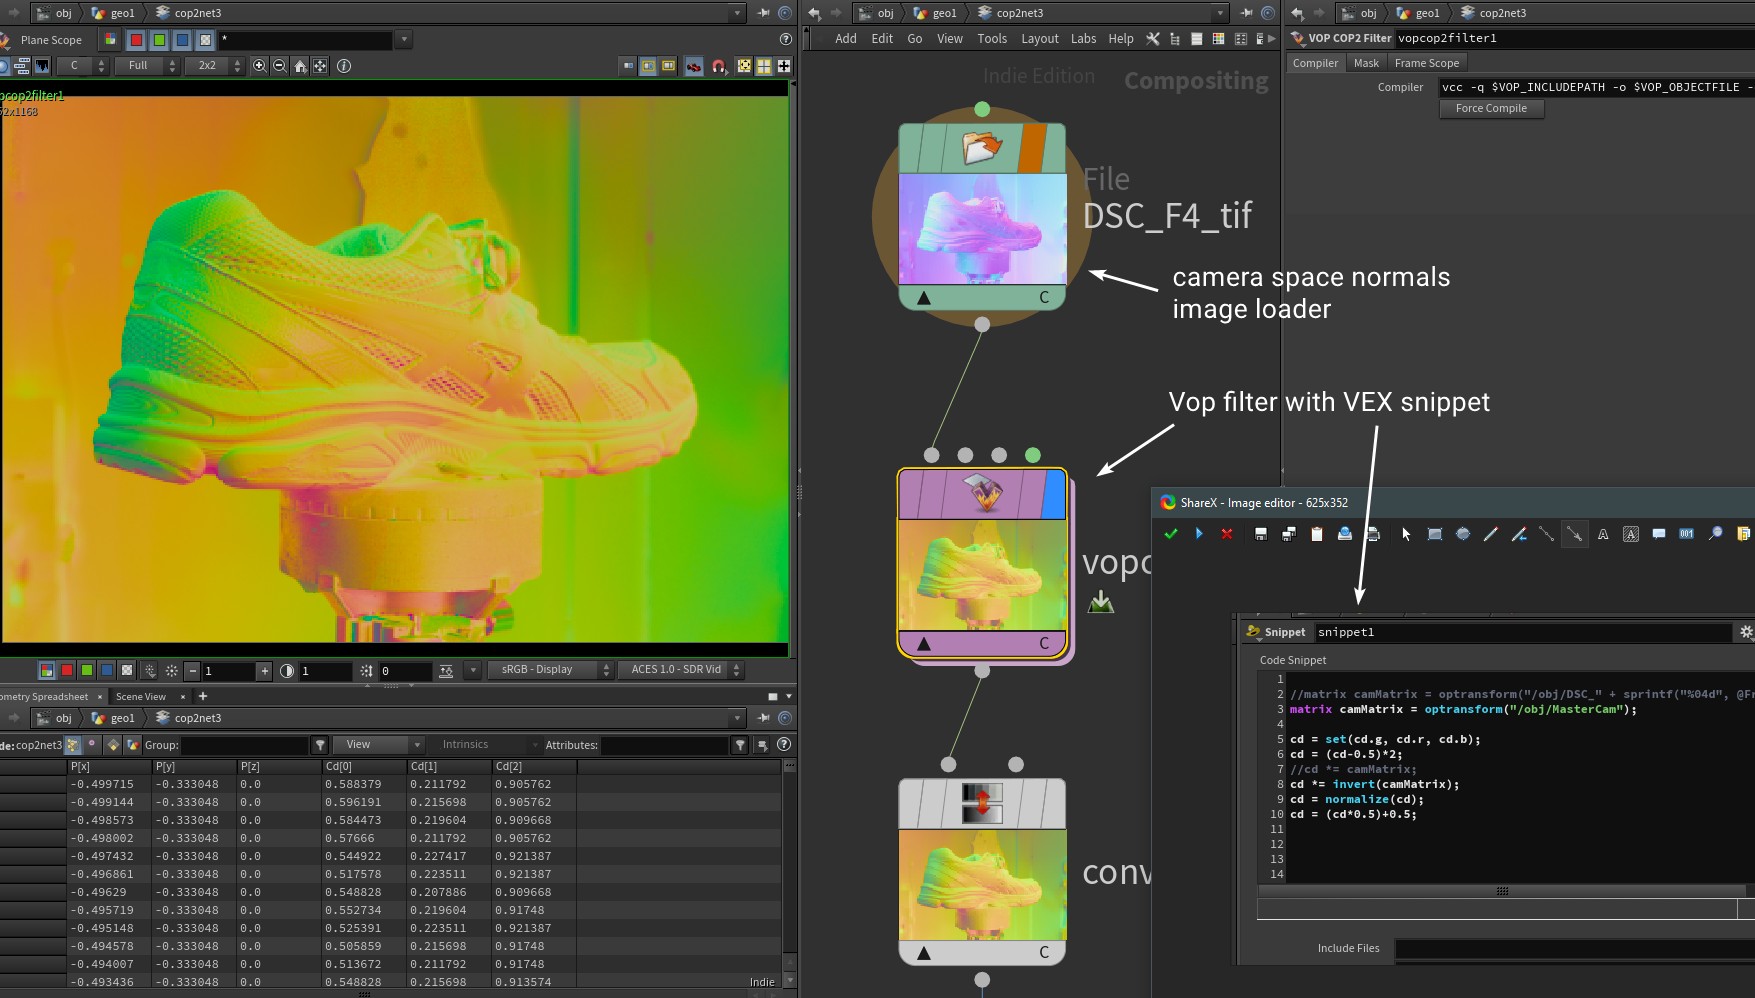Click the zoom in magnifier in viewer toolbar

pyautogui.click(x=260, y=66)
